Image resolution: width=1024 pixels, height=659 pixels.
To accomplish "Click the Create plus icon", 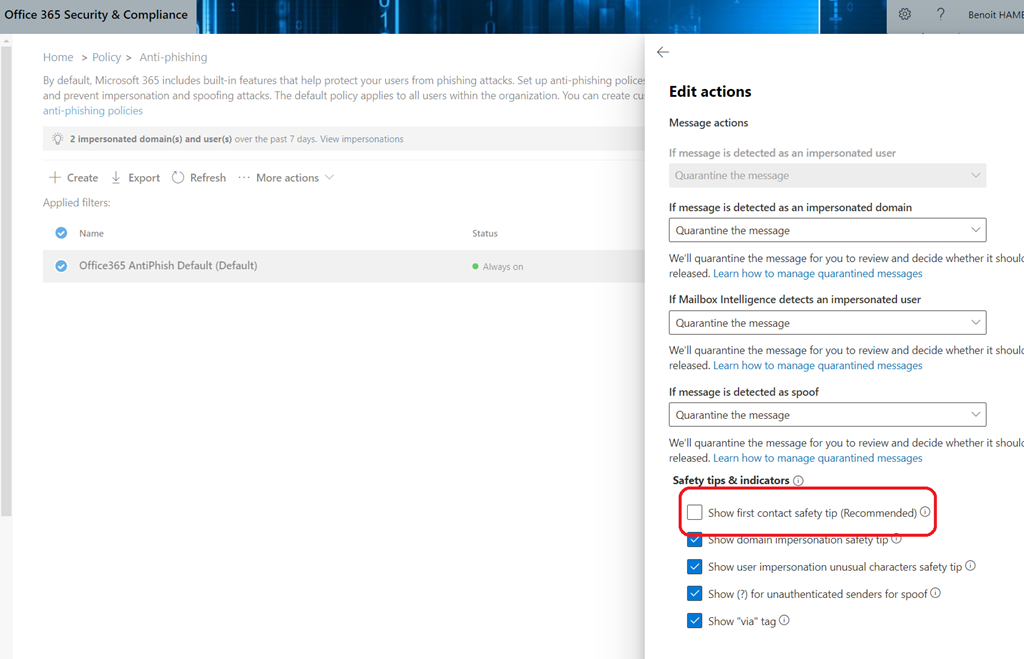I will pyautogui.click(x=55, y=177).
